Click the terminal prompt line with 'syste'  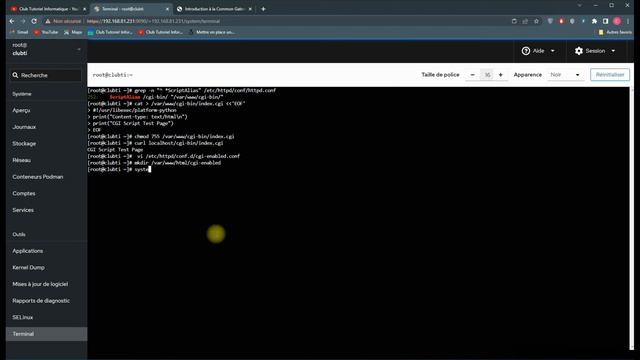119,169
